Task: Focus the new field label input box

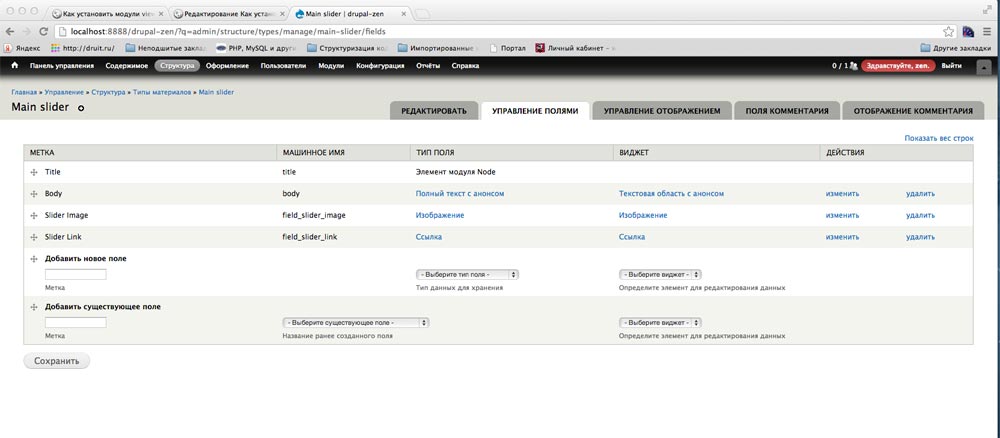Action: point(76,273)
